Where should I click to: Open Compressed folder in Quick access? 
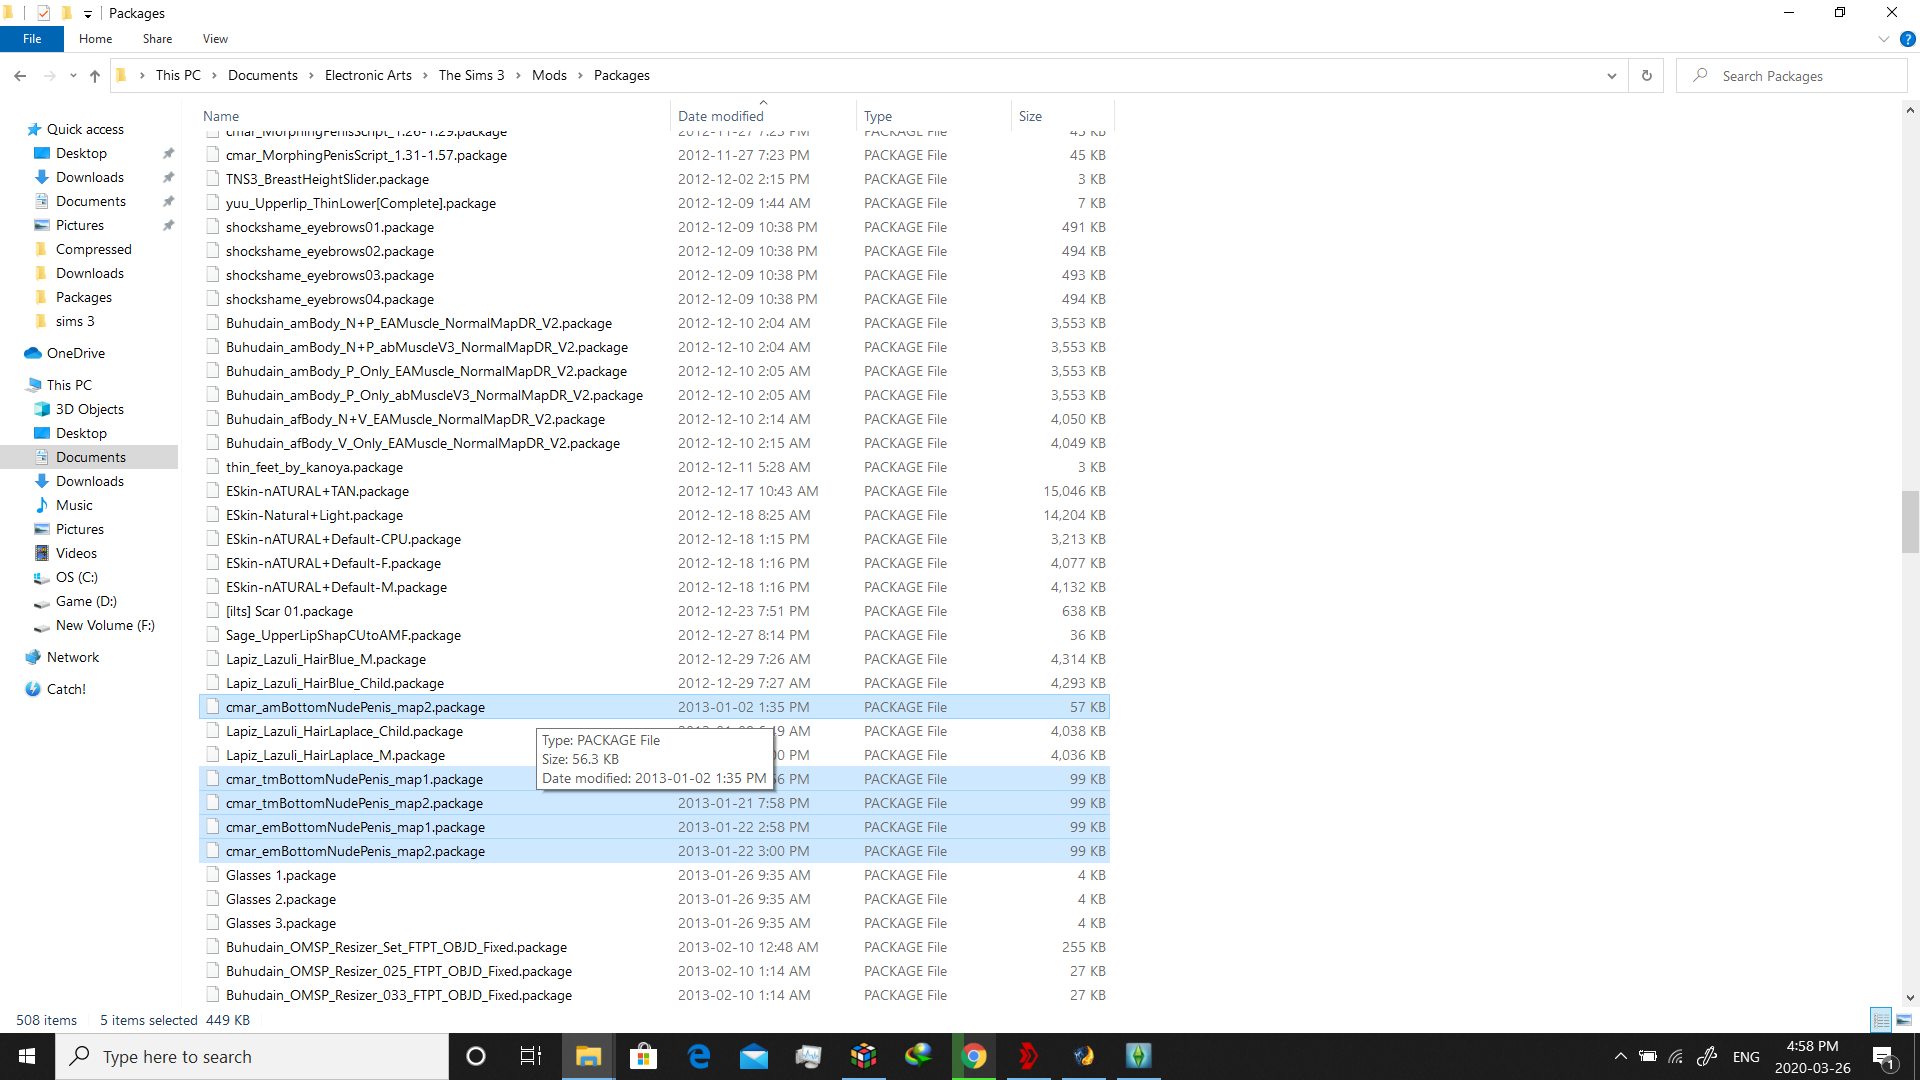point(93,249)
